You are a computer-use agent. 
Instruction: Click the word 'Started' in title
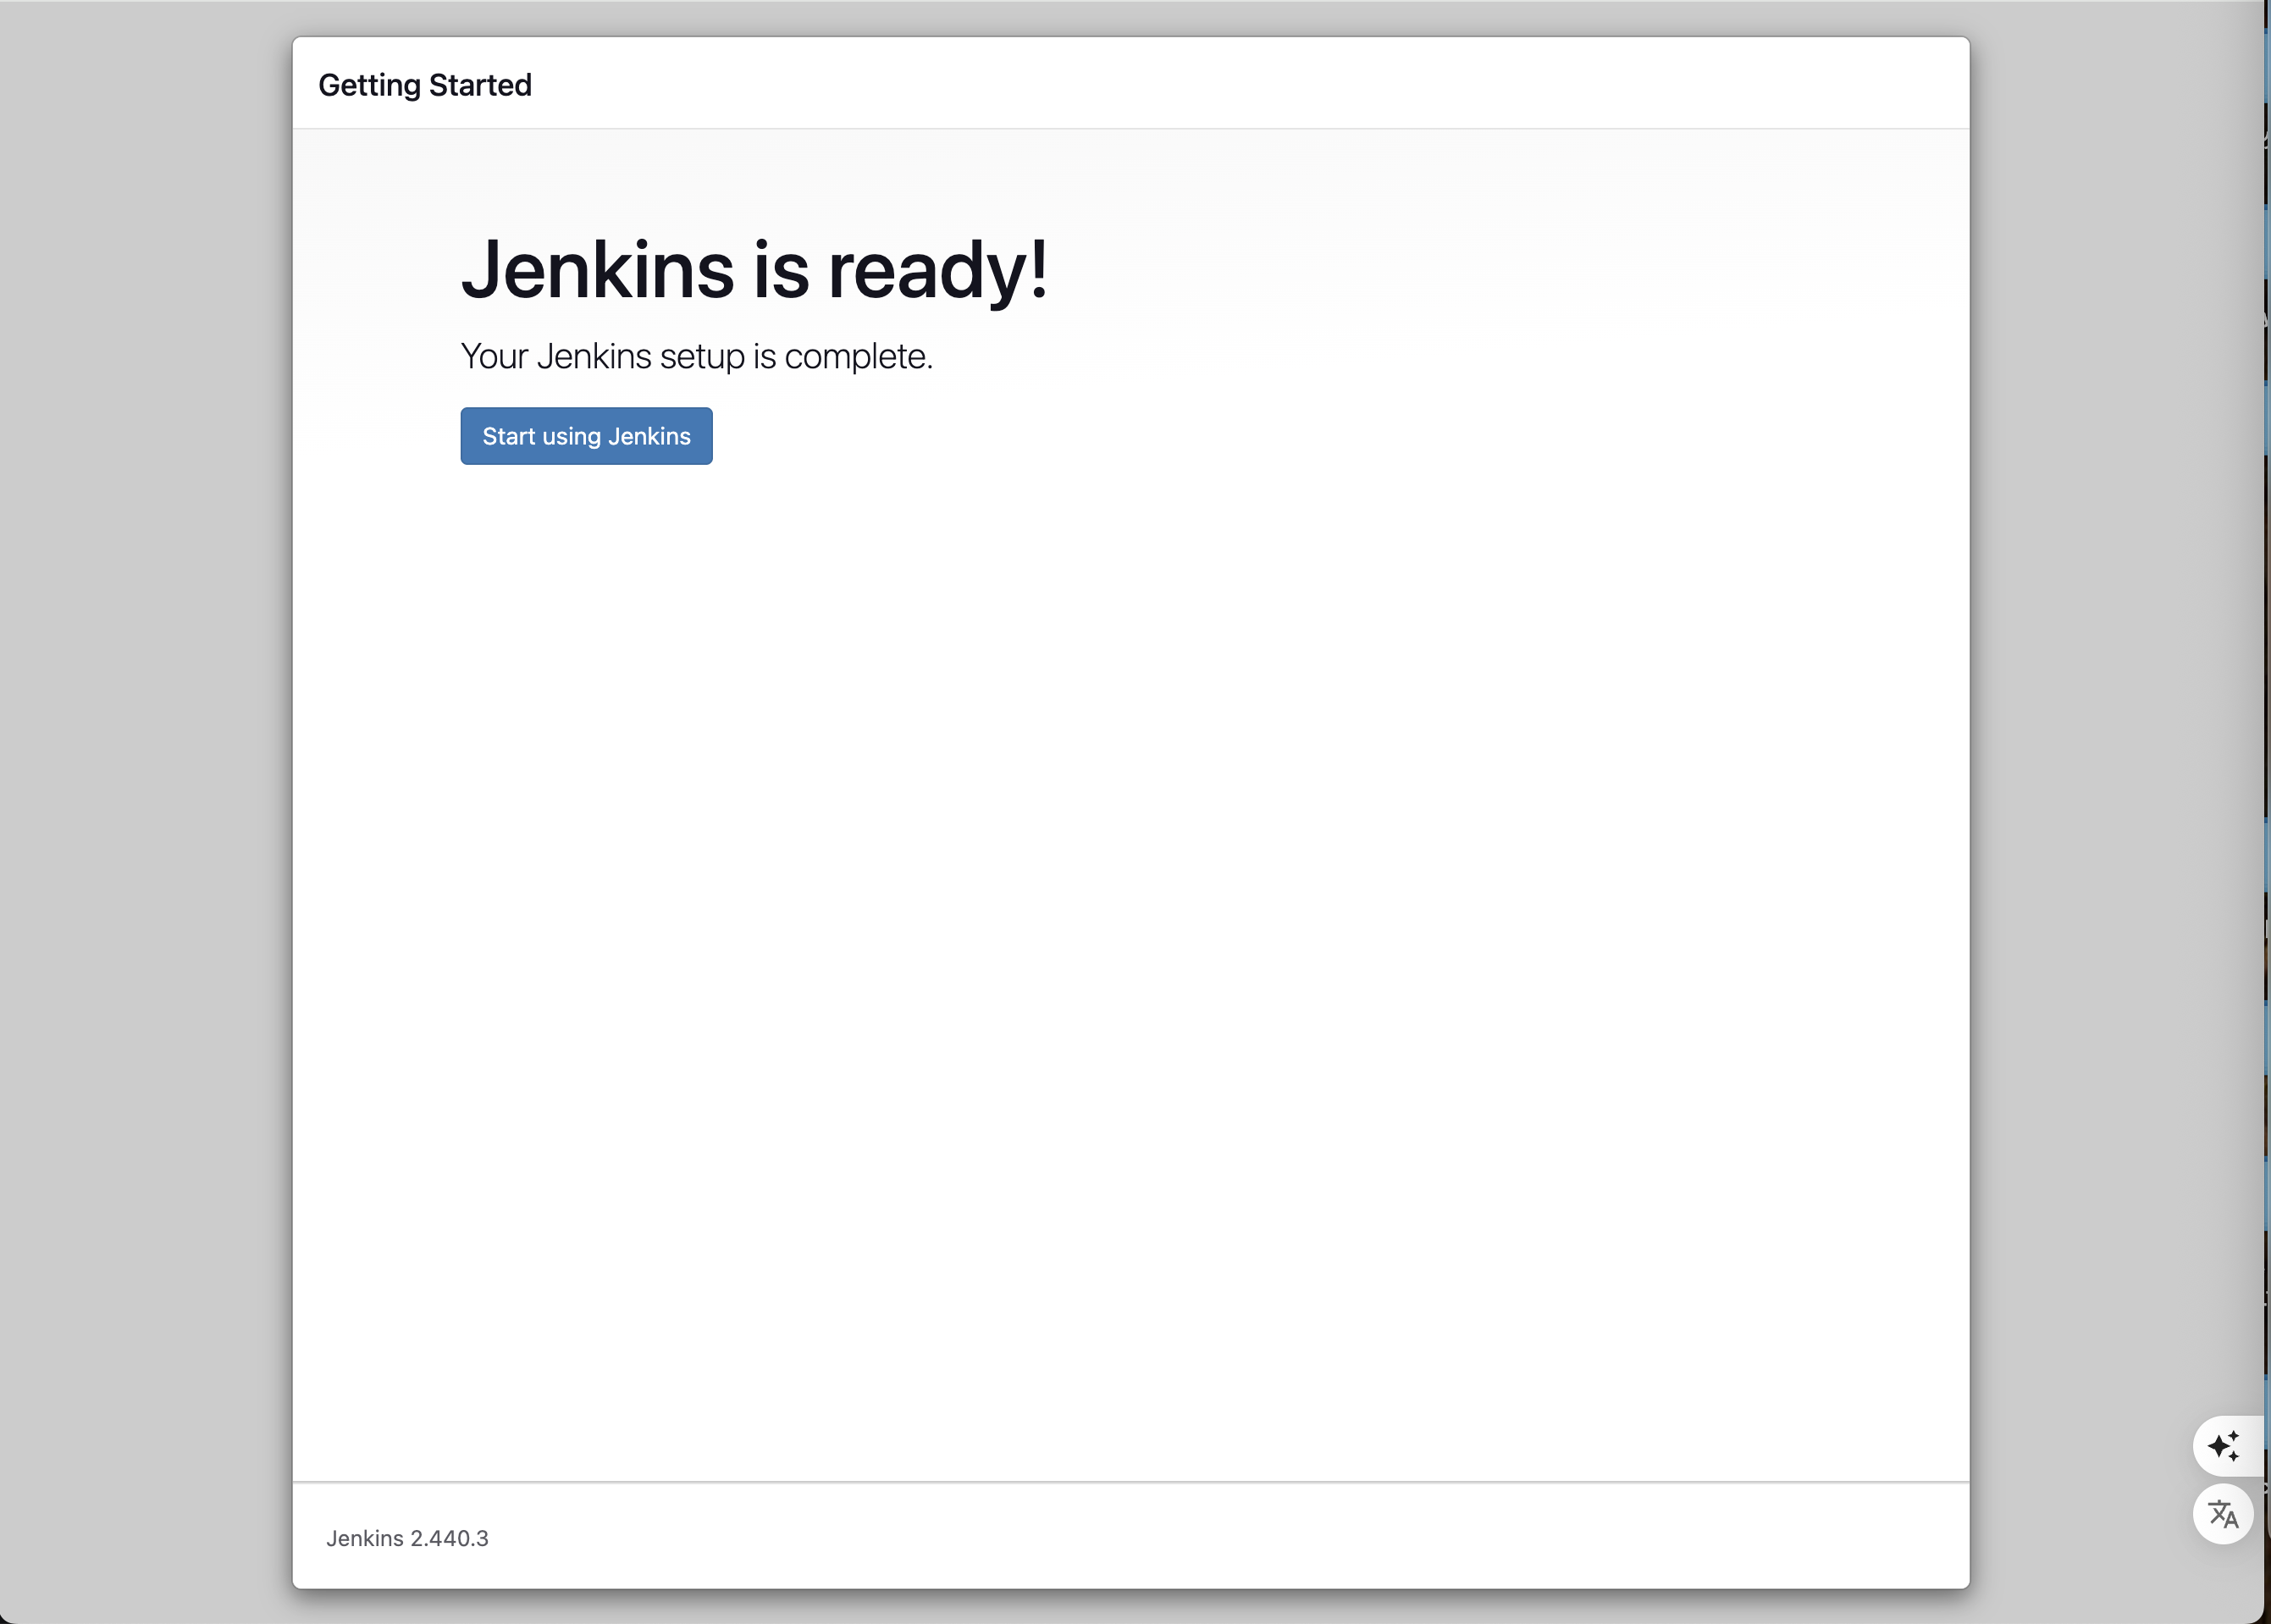[x=480, y=85]
